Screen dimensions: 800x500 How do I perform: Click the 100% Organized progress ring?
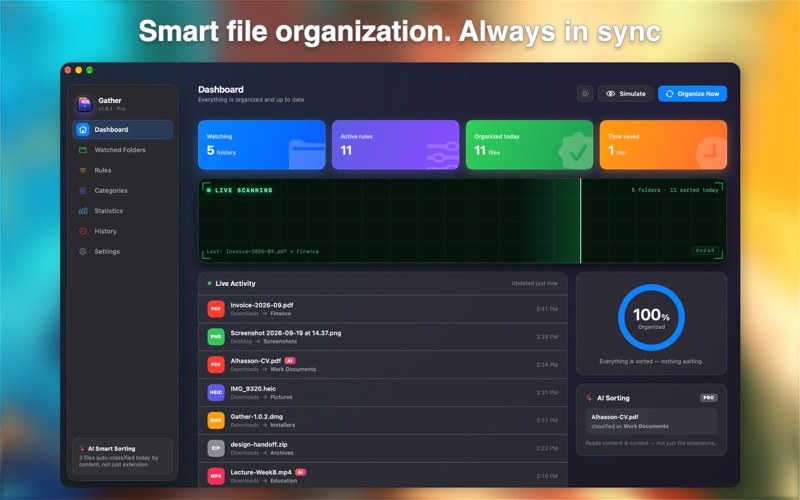coord(651,317)
